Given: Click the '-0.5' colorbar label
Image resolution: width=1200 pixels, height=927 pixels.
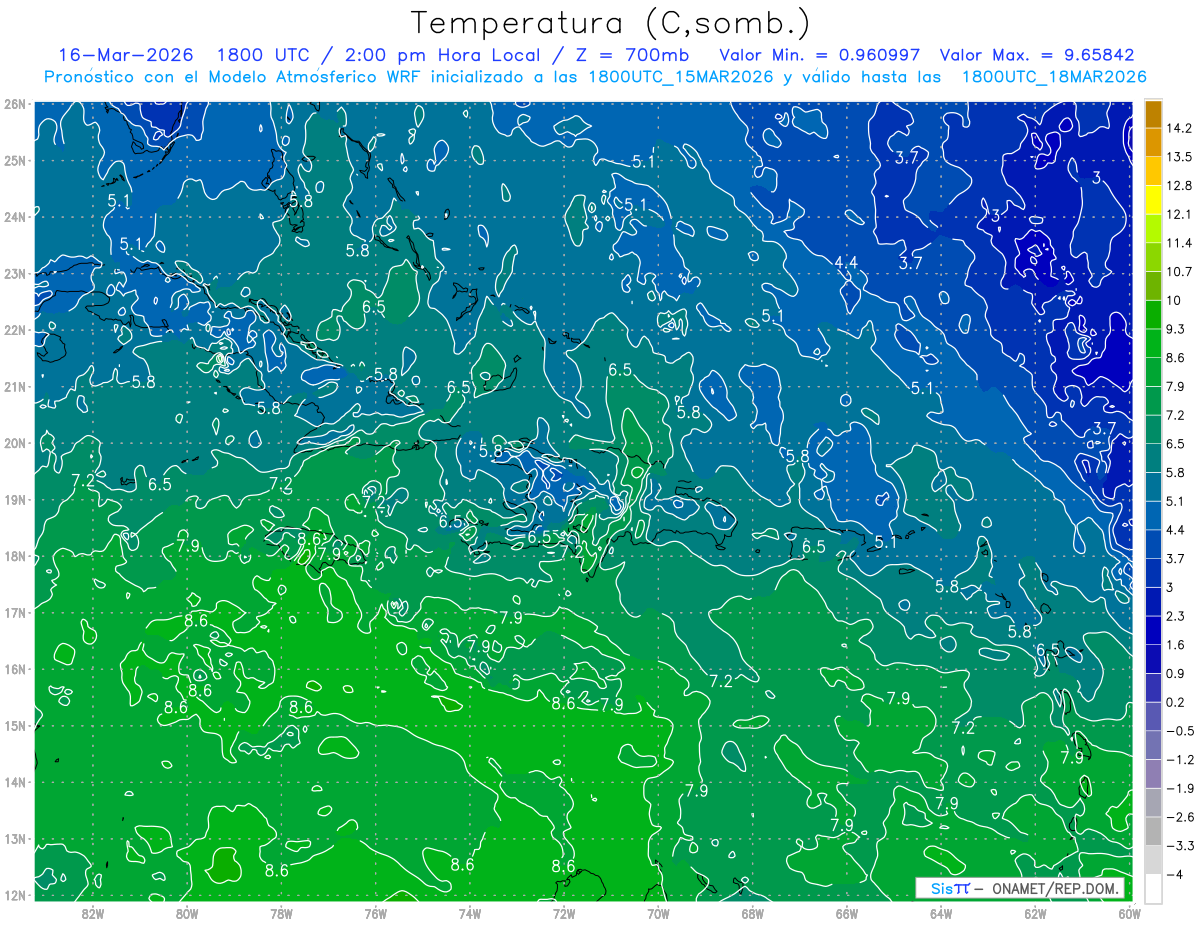Looking at the screenshot, I should tap(1179, 730).
